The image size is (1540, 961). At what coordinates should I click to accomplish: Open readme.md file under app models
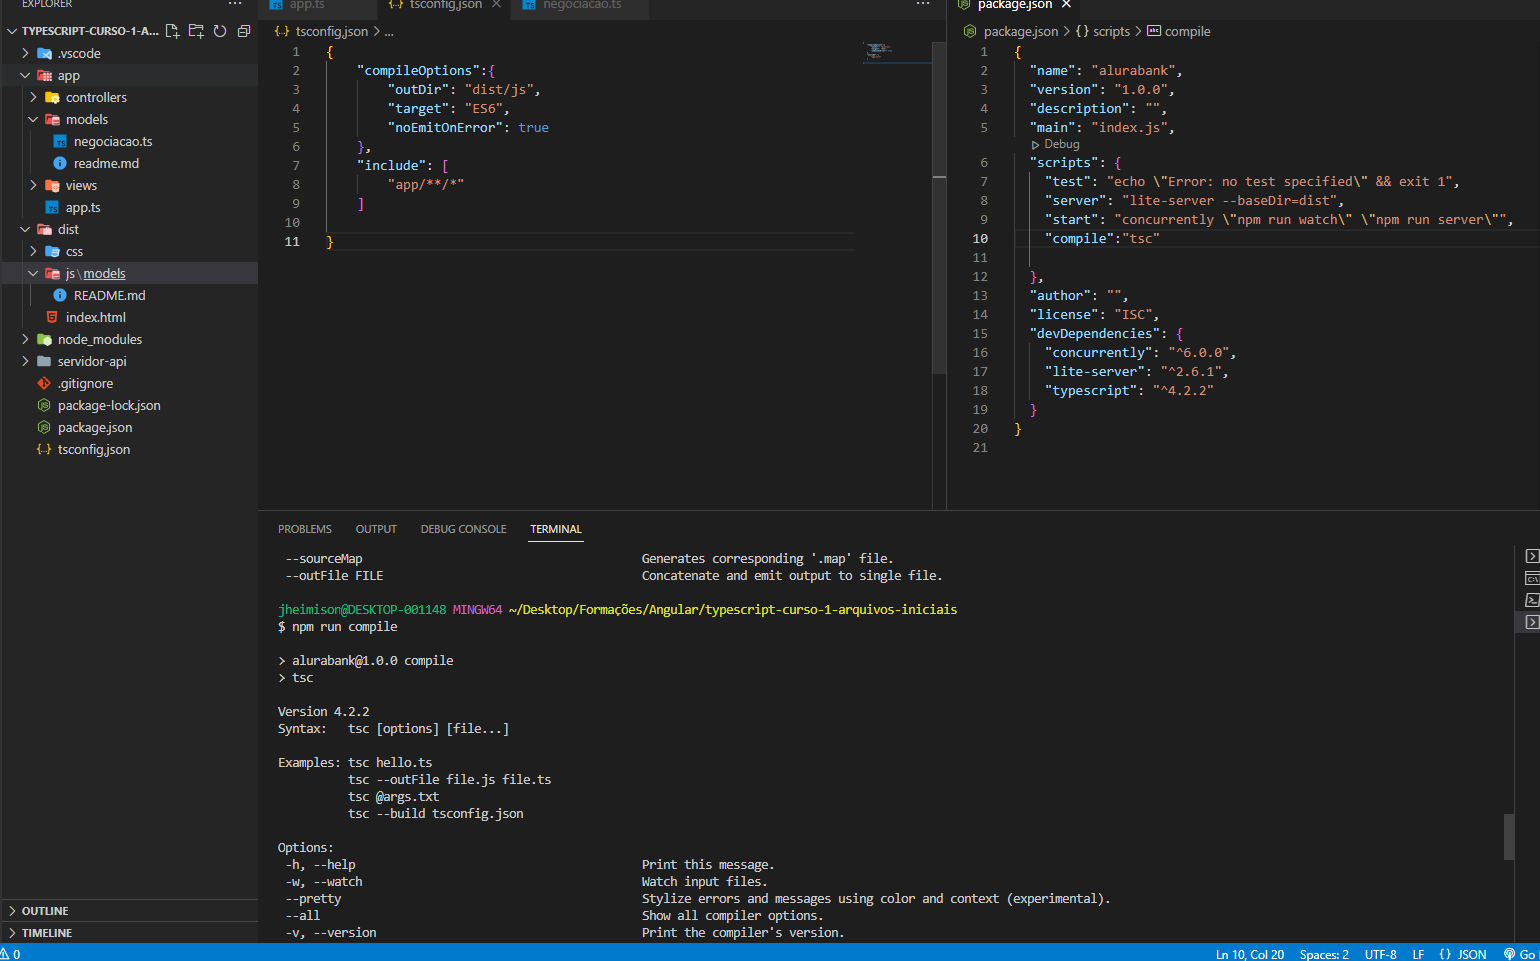[106, 164]
